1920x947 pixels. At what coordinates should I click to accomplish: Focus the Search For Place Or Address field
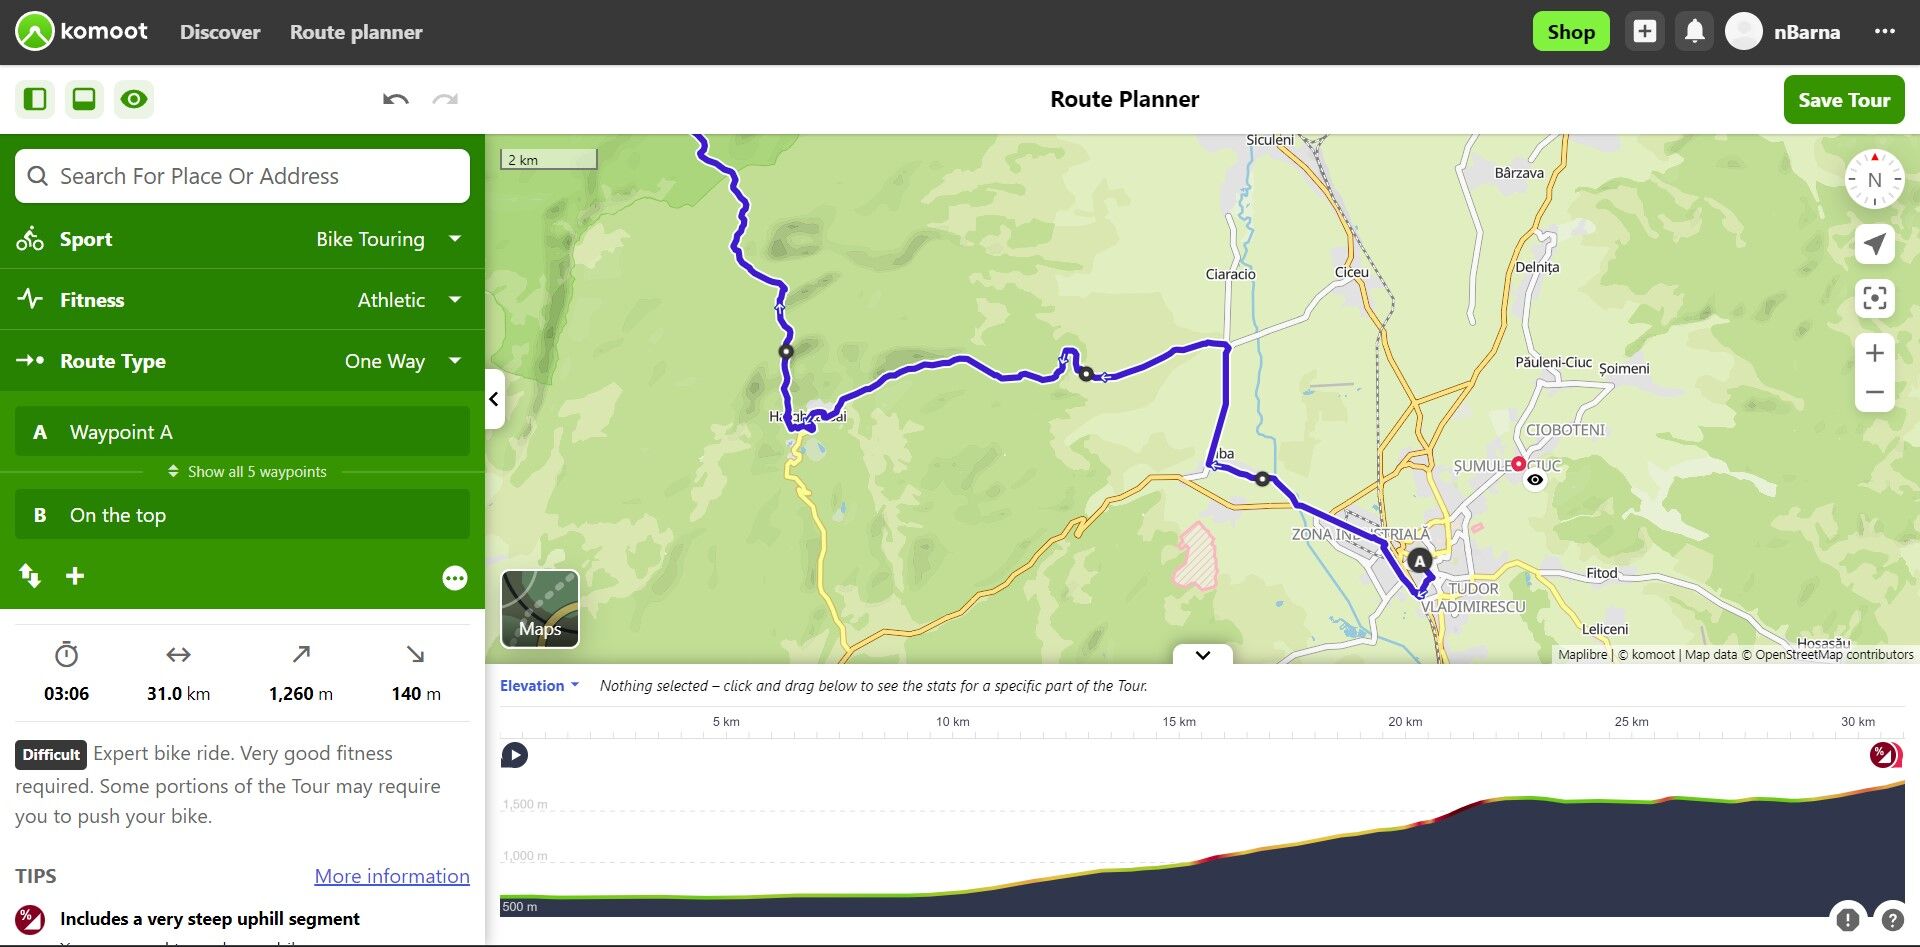[x=242, y=176]
